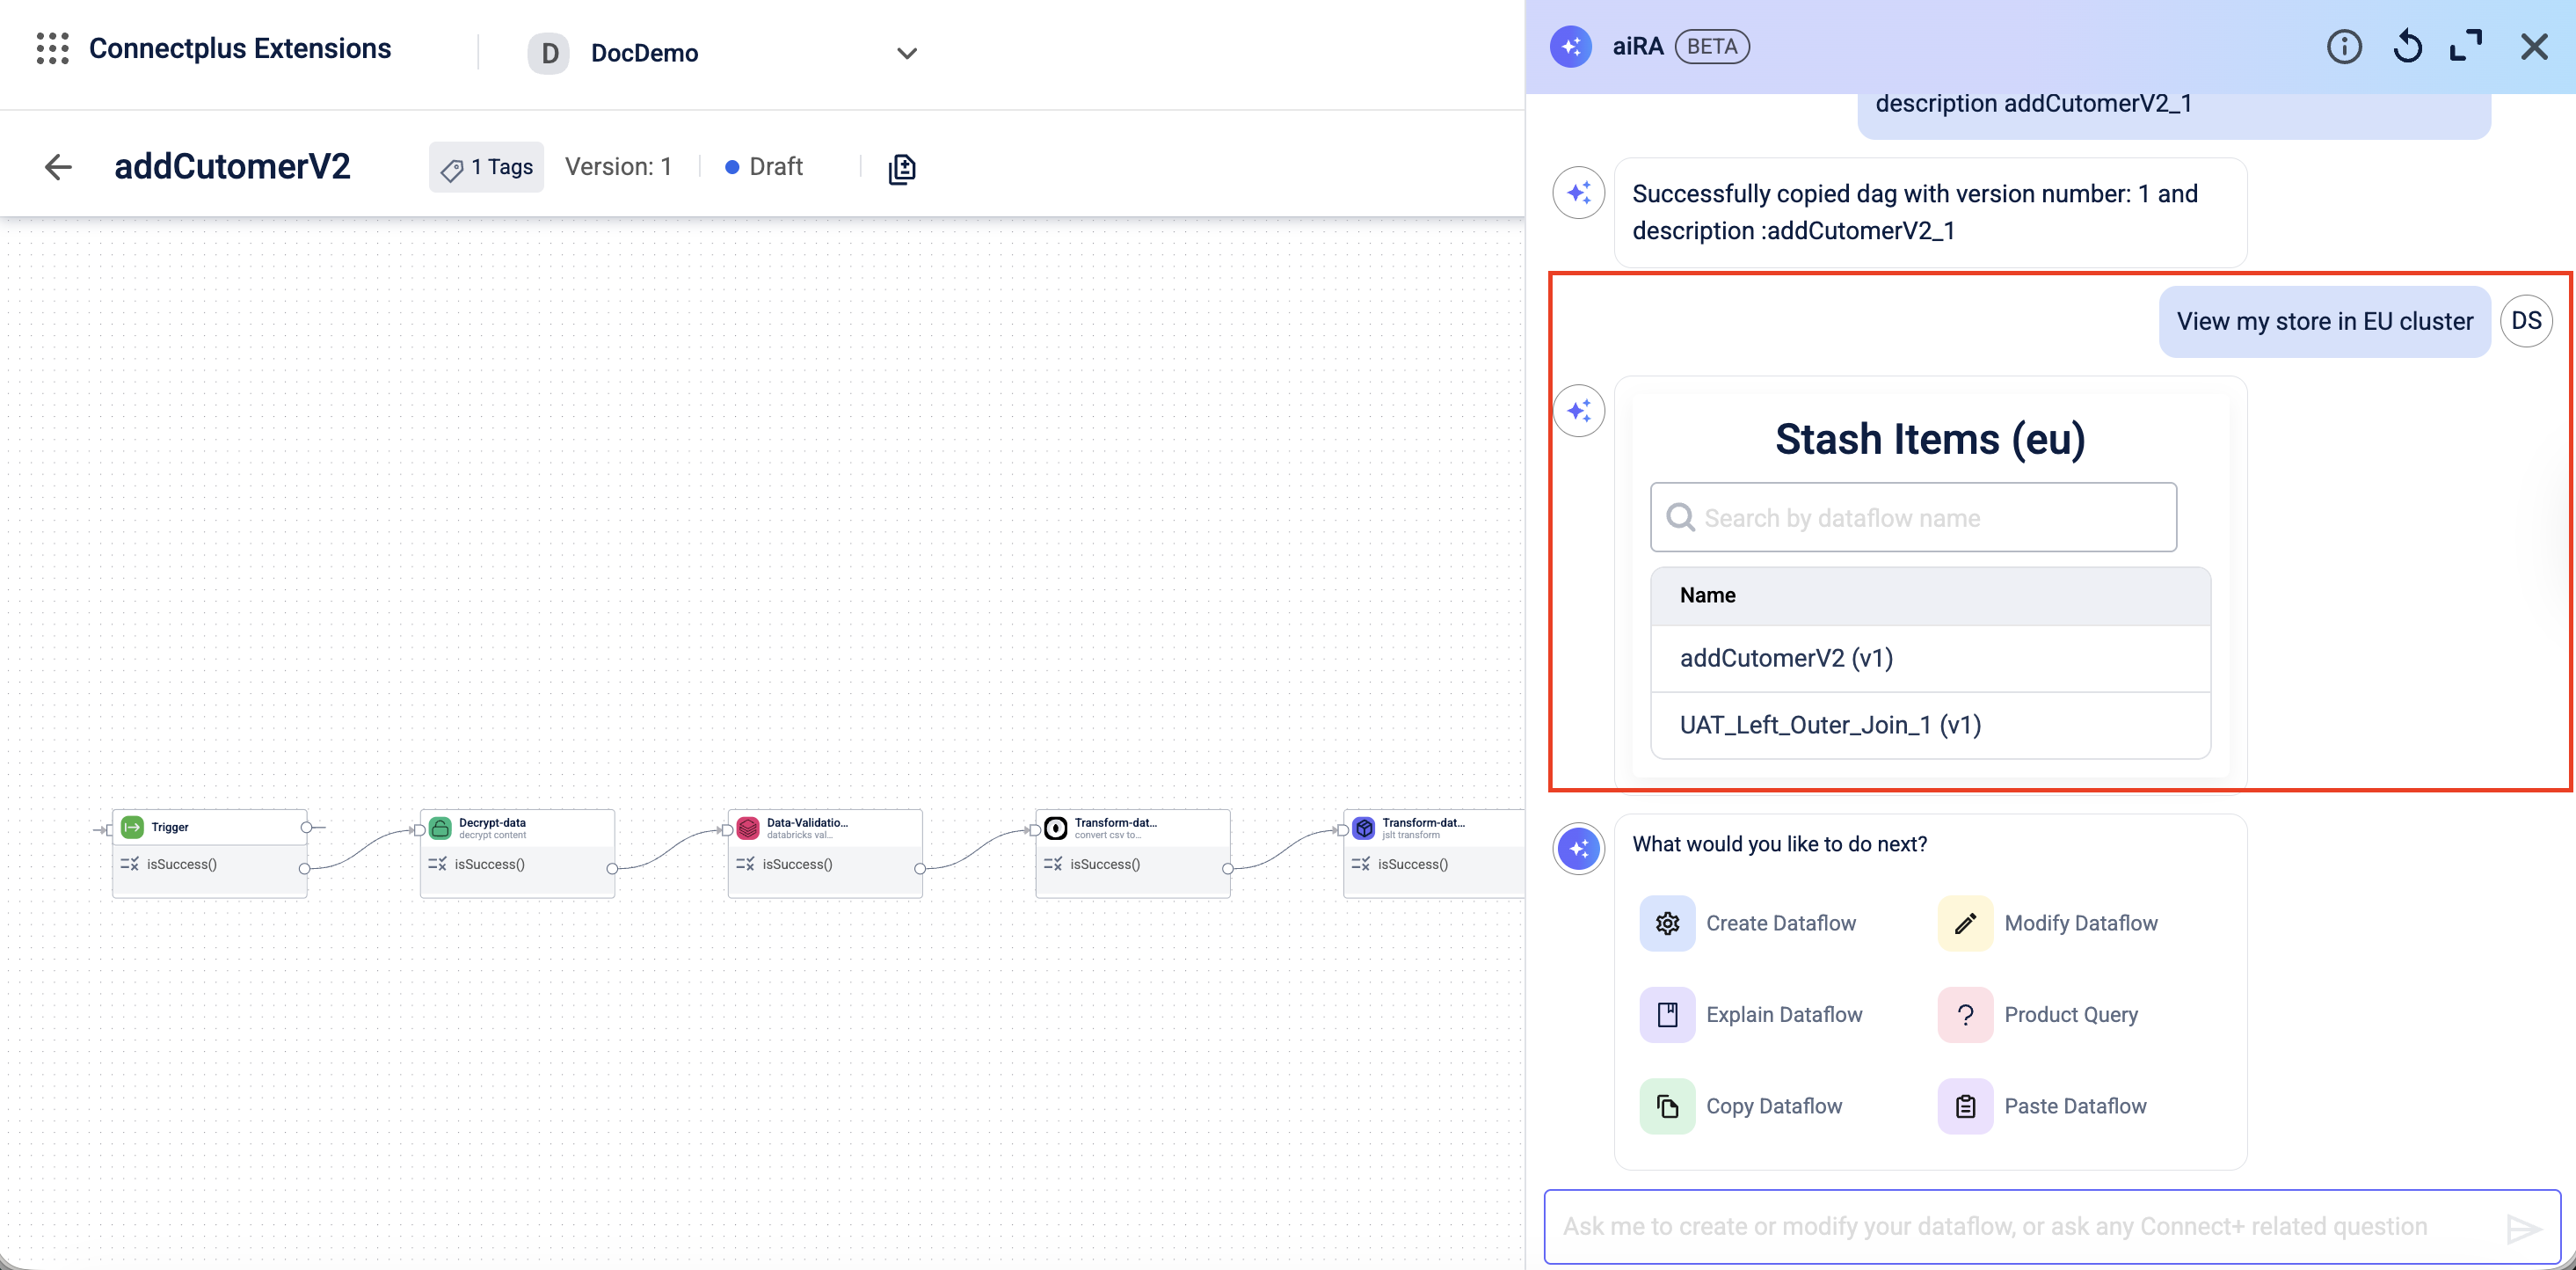
Task: Expand the aiRA panel to full size
Action: (2466, 47)
